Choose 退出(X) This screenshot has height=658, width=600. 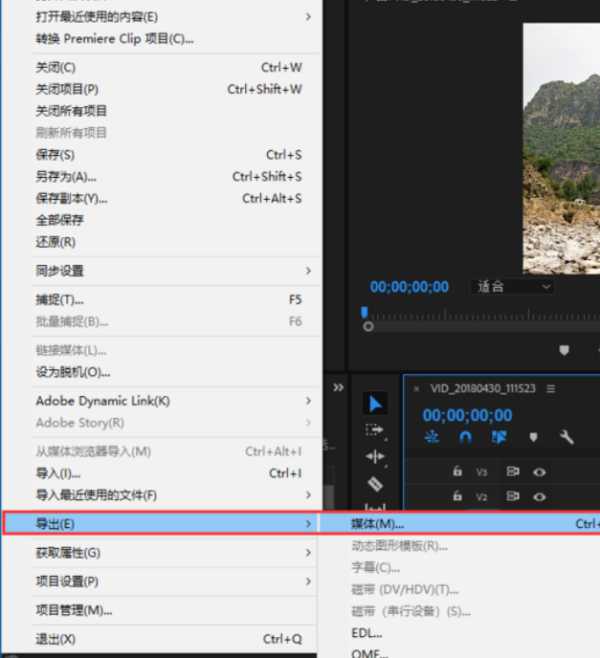click(175, 639)
